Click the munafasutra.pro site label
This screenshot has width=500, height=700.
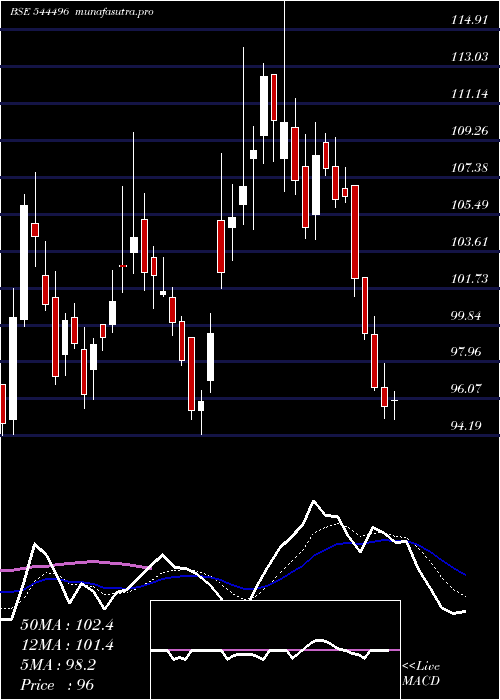pyautogui.click(x=115, y=12)
